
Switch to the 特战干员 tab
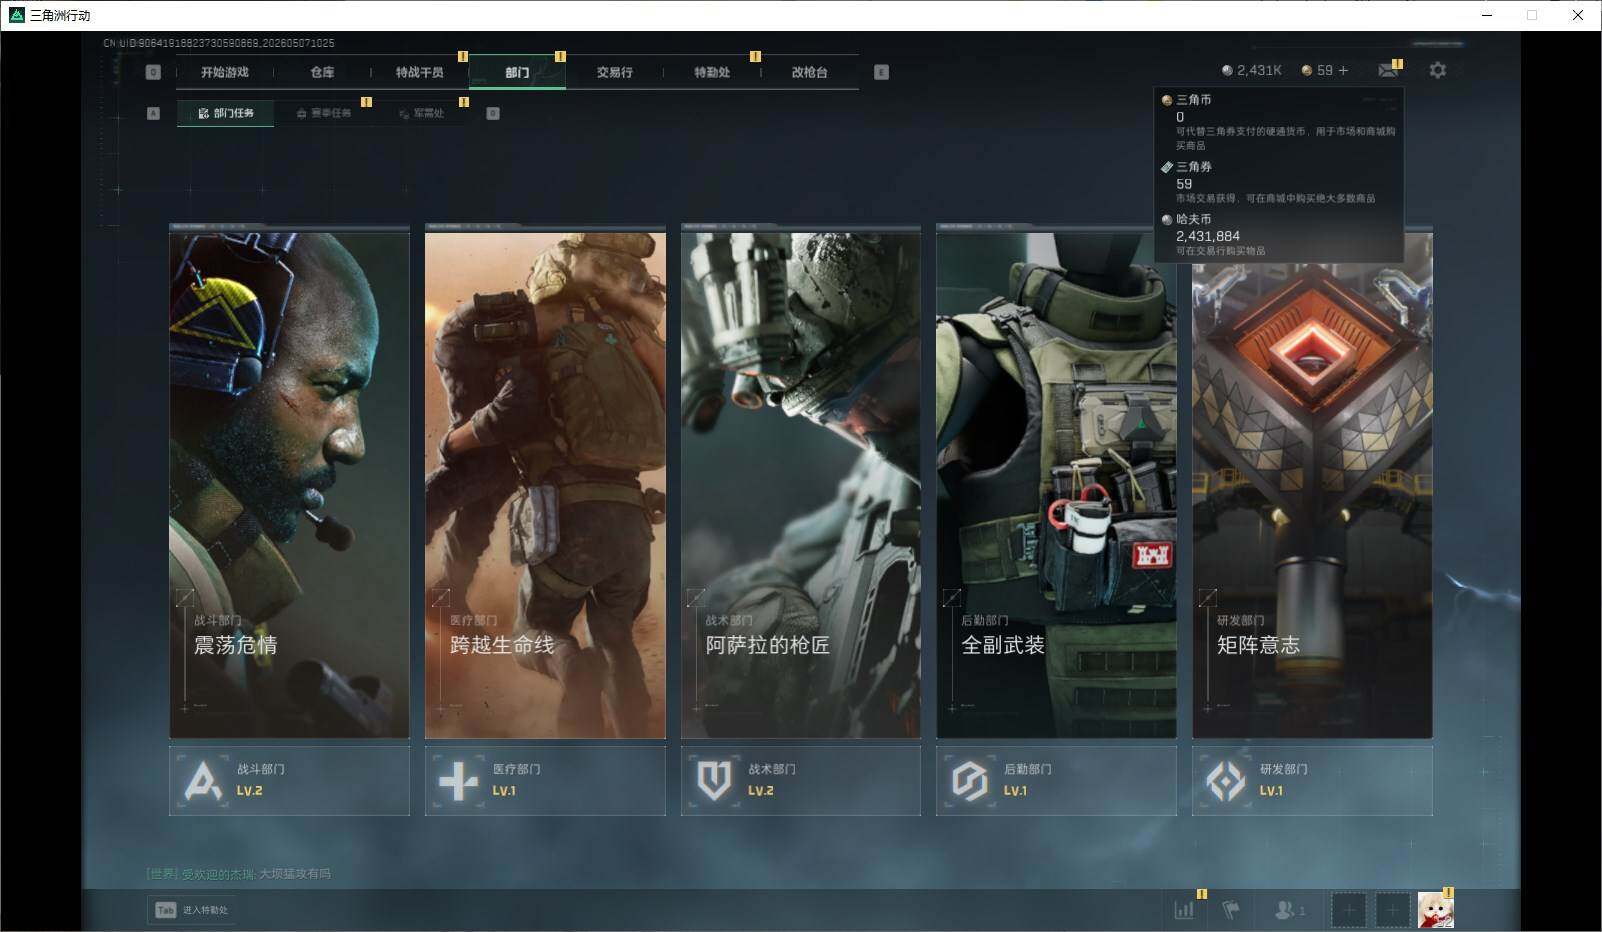420,72
